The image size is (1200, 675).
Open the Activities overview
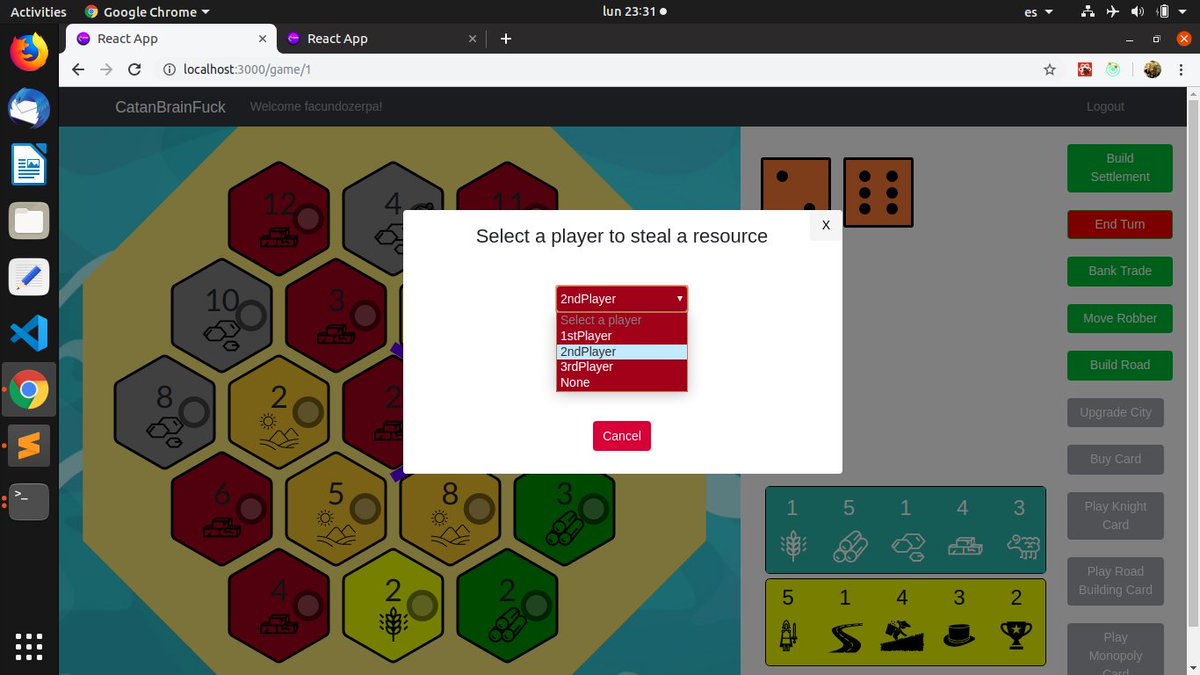pos(38,12)
